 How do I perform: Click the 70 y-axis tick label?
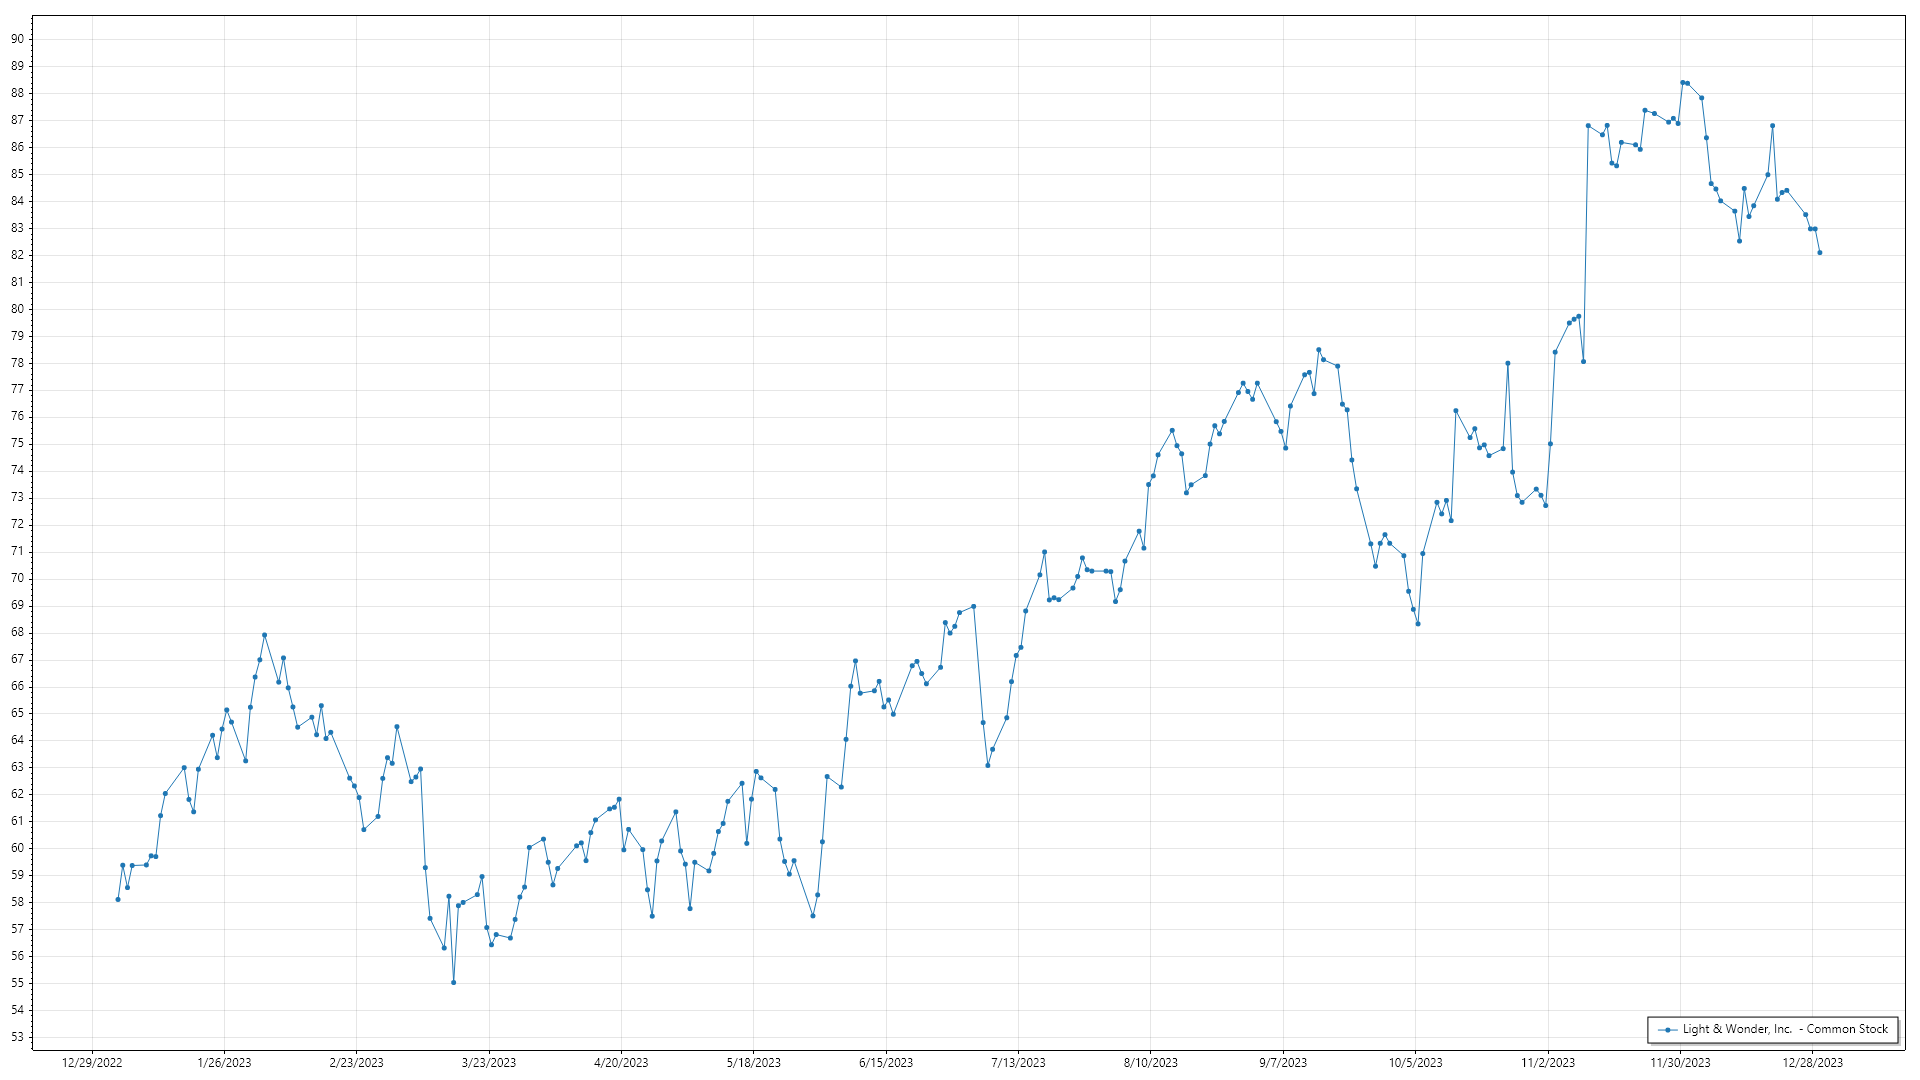click(18, 578)
